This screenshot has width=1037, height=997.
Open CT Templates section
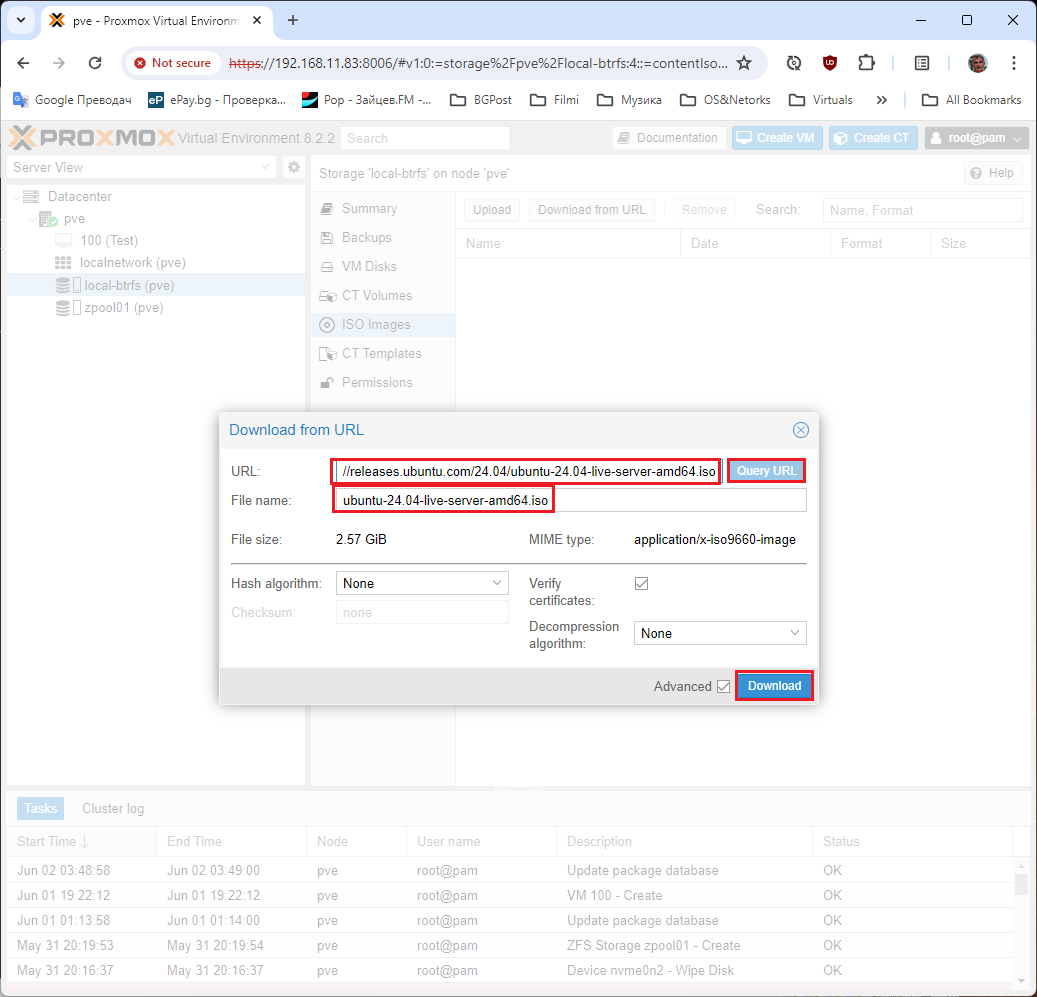coord(383,354)
